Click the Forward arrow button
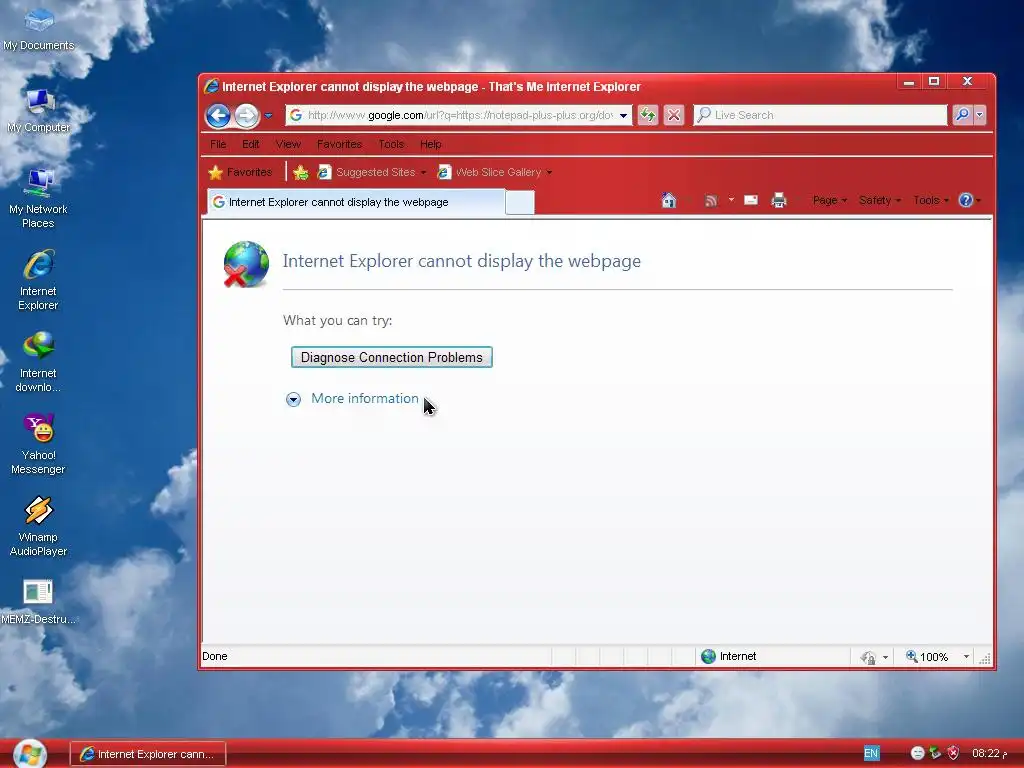The image size is (1024, 768). coord(246,116)
